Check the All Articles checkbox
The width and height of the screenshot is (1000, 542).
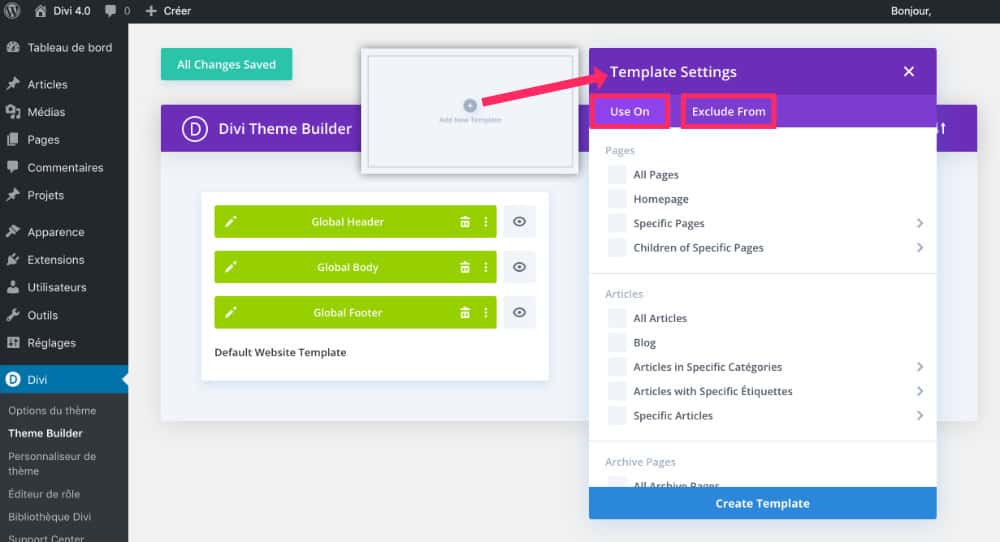617,318
